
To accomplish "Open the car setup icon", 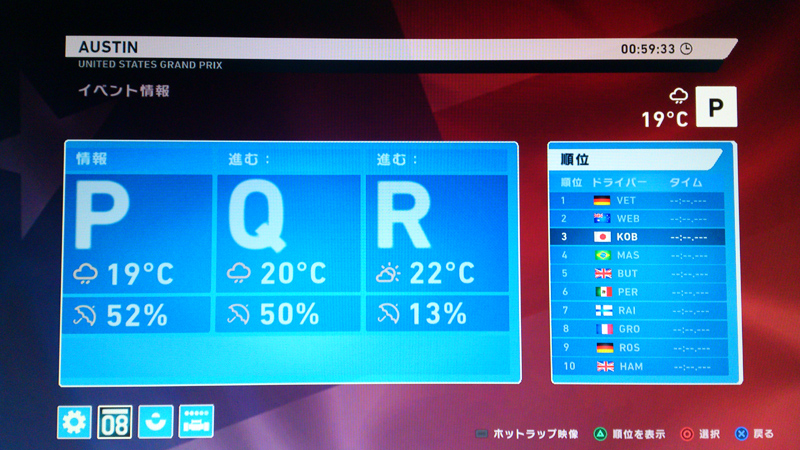I will (x=196, y=421).
